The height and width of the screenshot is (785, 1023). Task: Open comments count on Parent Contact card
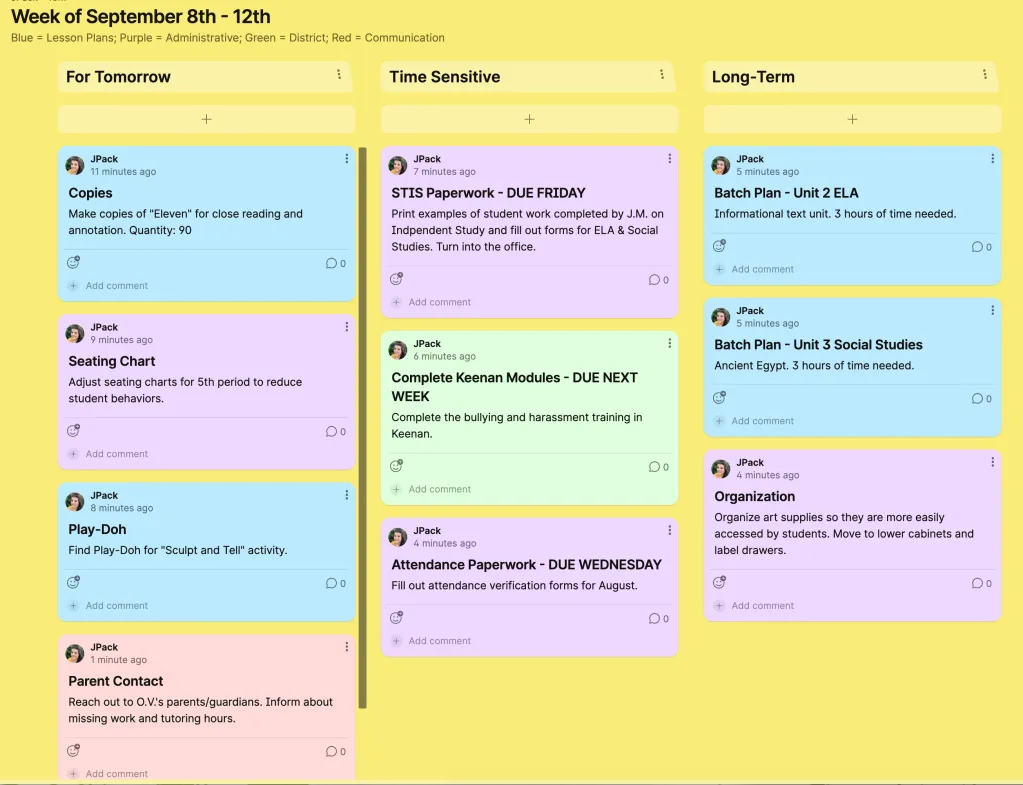[336, 752]
